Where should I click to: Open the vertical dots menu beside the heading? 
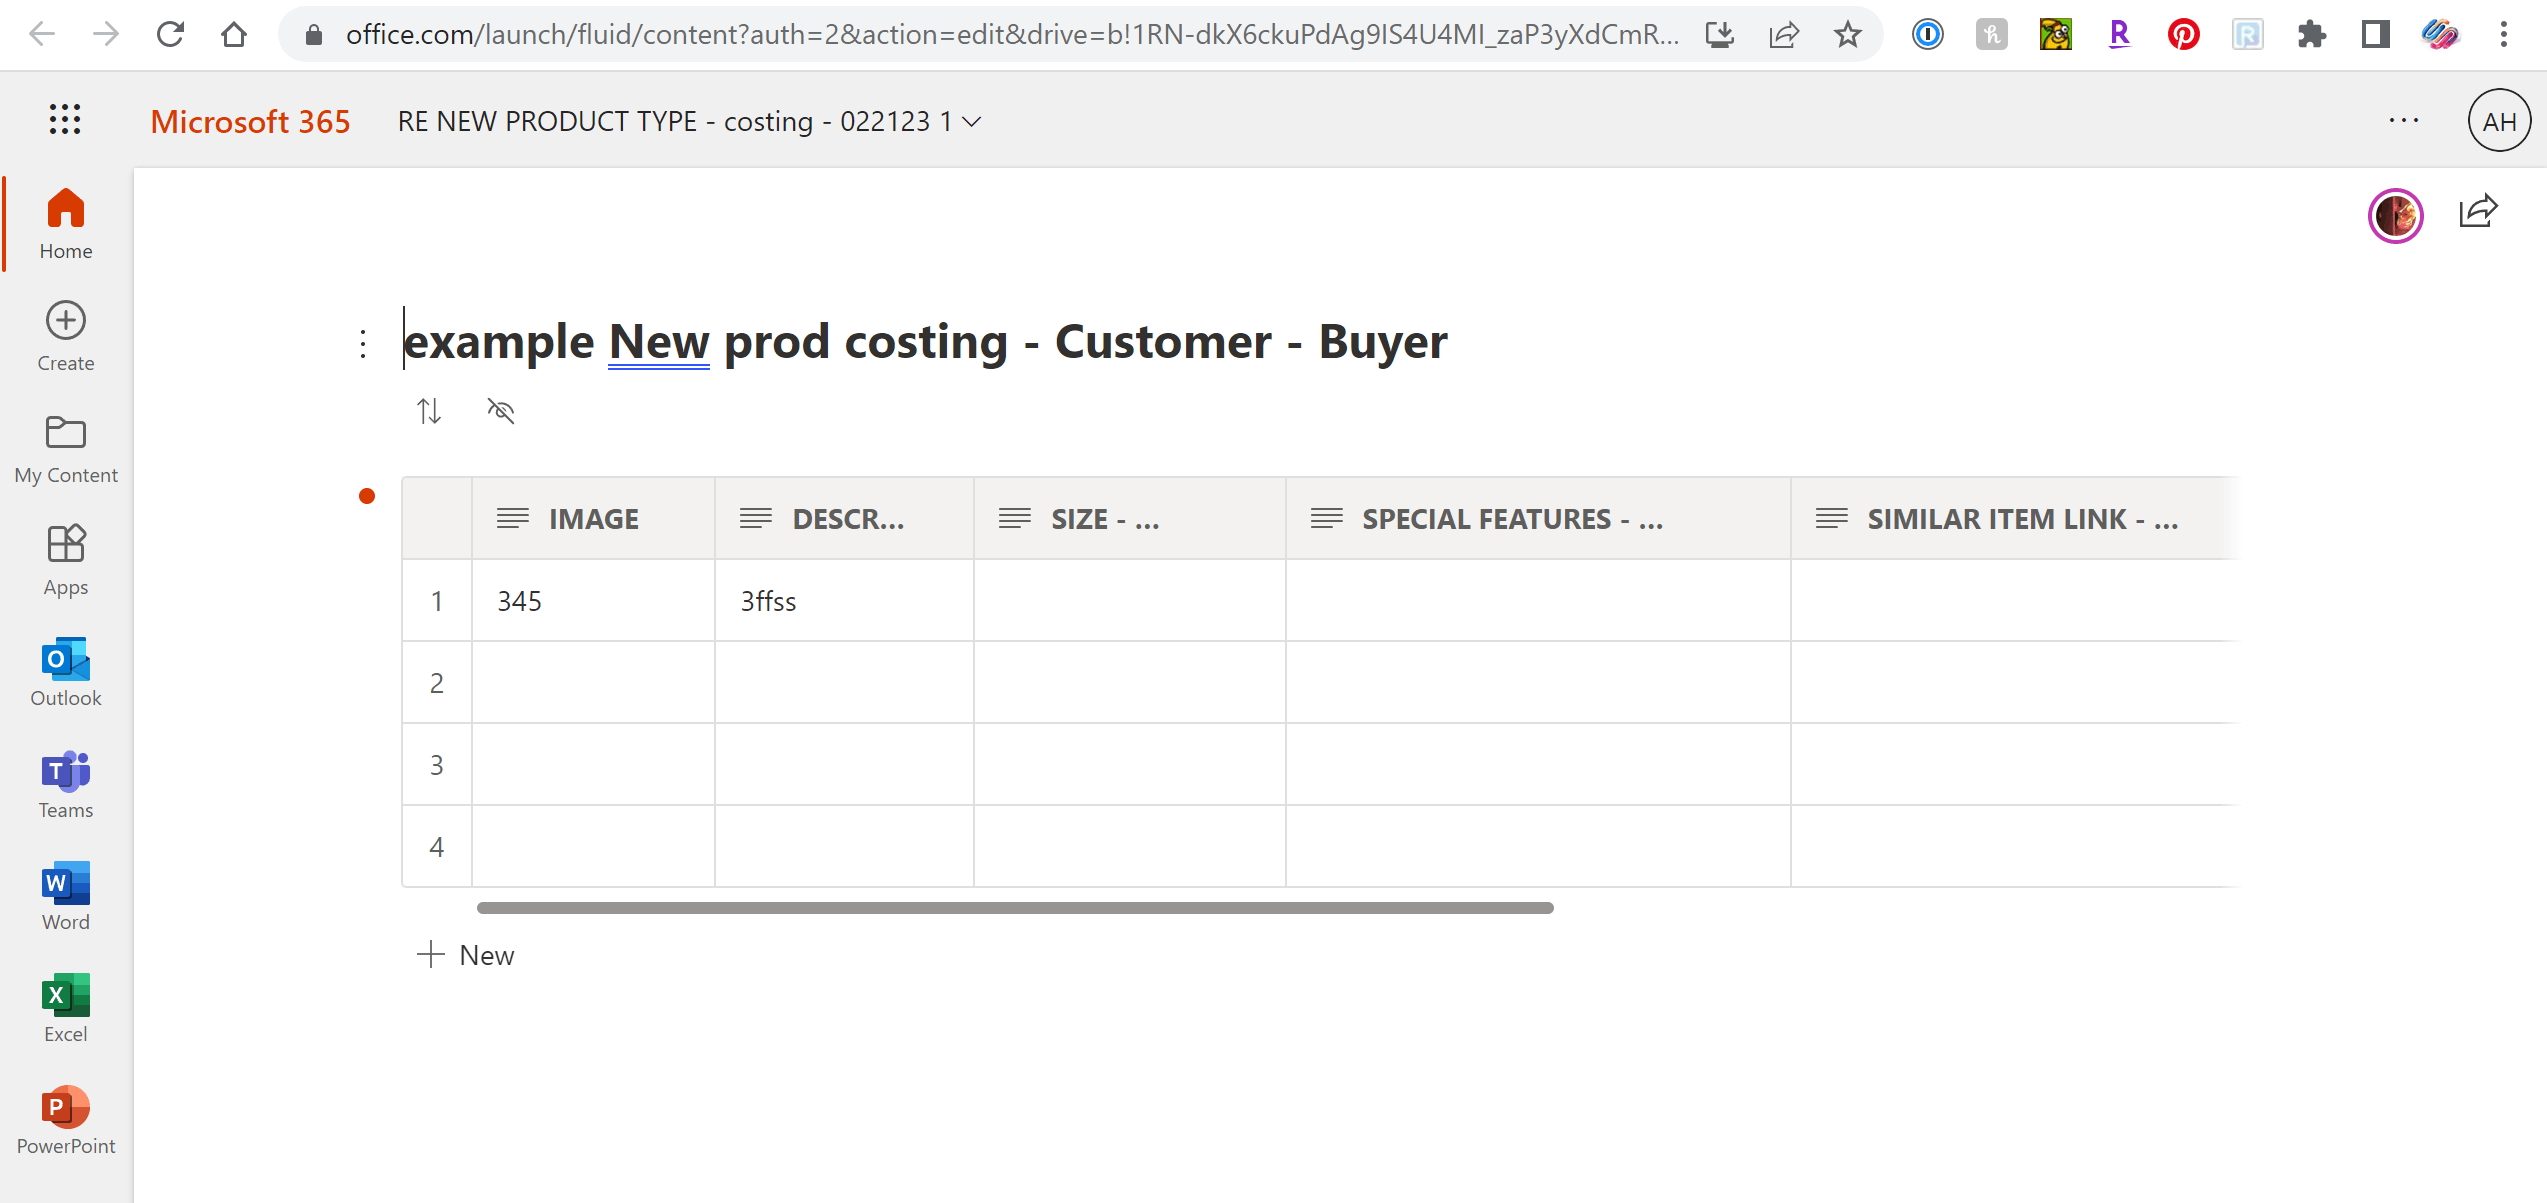pos(363,344)
